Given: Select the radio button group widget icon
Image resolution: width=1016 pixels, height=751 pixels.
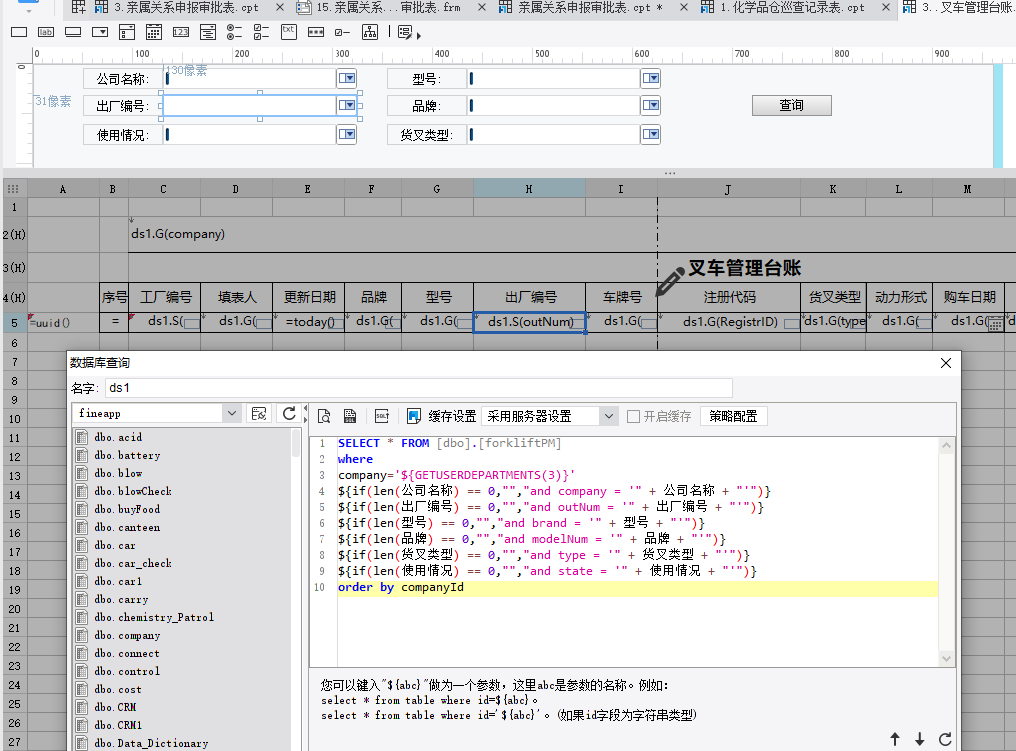Looking at the screenshot, I should pos(235,32).
